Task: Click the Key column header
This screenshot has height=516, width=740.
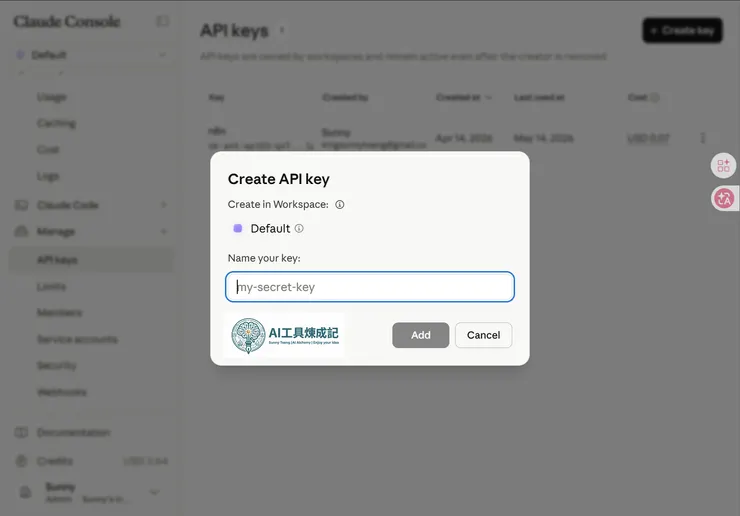Action: click(x=217, y=97)
